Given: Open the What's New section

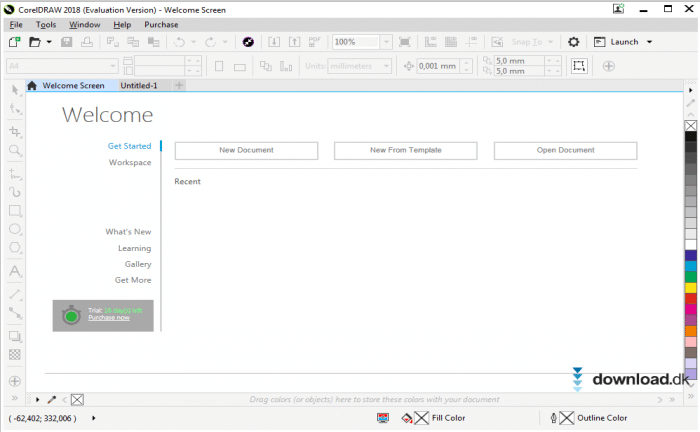Looking at the screenshot, I should pyautogui.click(x=129, y=232).
